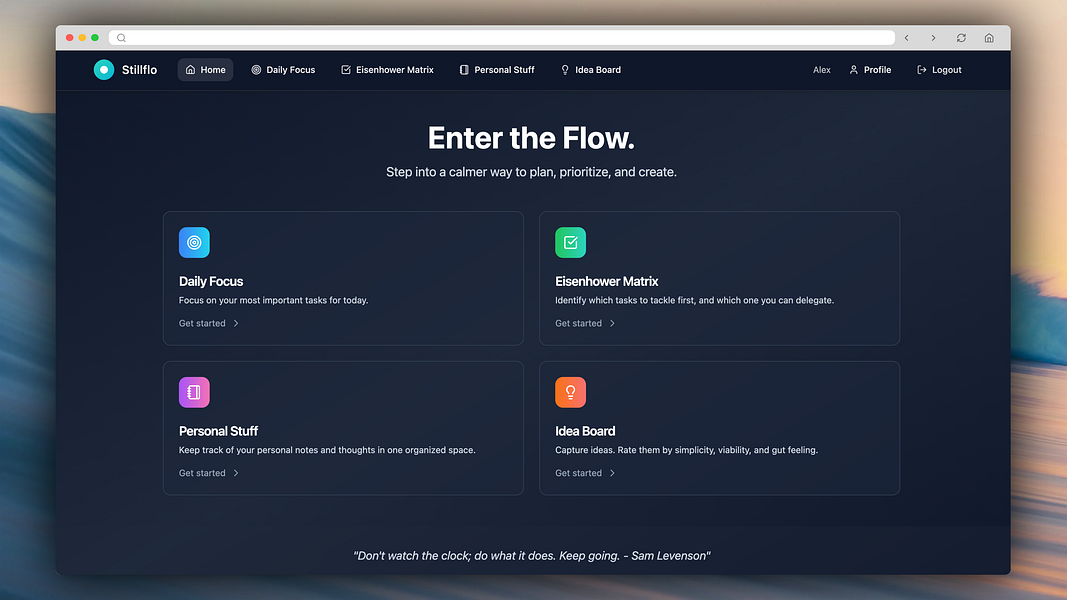Click the Personal Stuff card title

click(218, 431)
